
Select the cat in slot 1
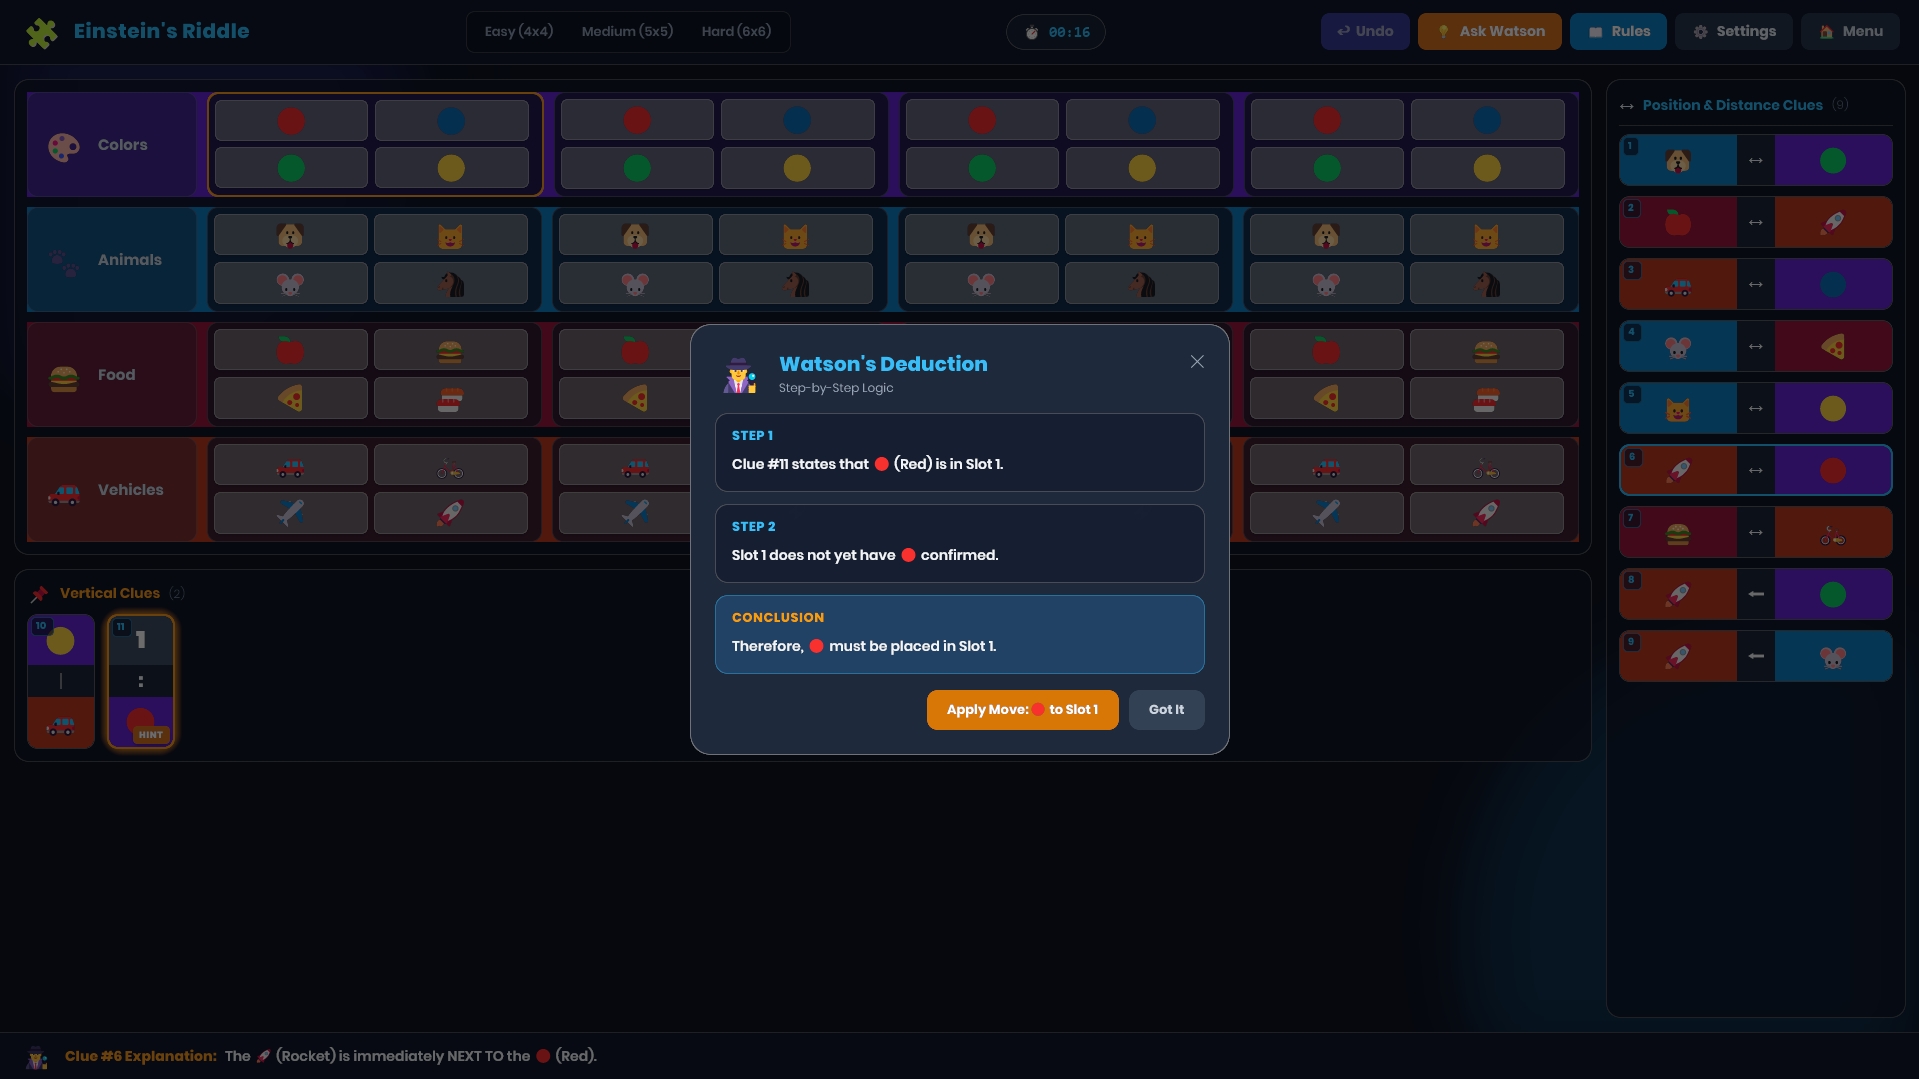click(x=450, y=236)
